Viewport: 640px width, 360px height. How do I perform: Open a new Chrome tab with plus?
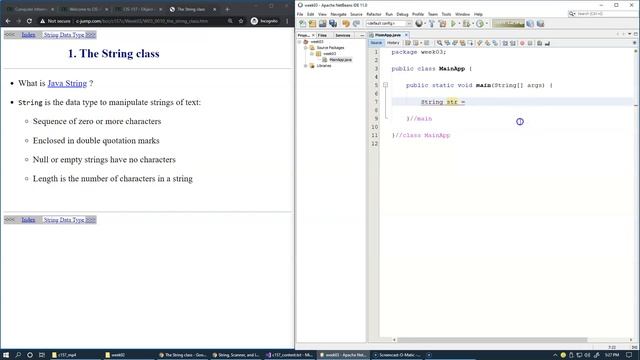227,9
